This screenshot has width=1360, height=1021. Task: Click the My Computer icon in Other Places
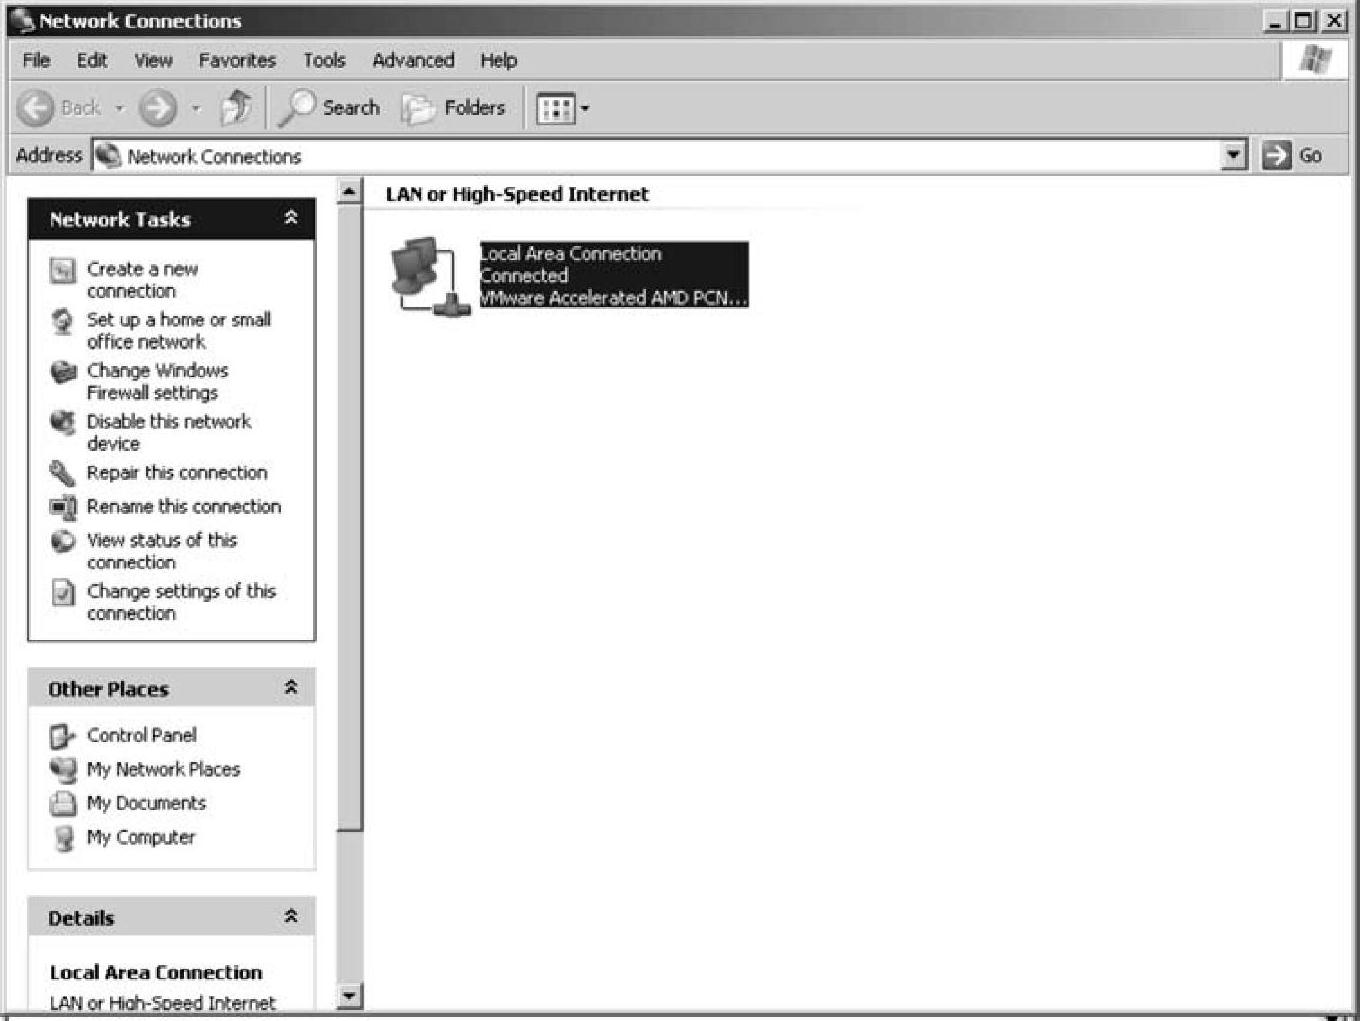(x=63, y=838)
